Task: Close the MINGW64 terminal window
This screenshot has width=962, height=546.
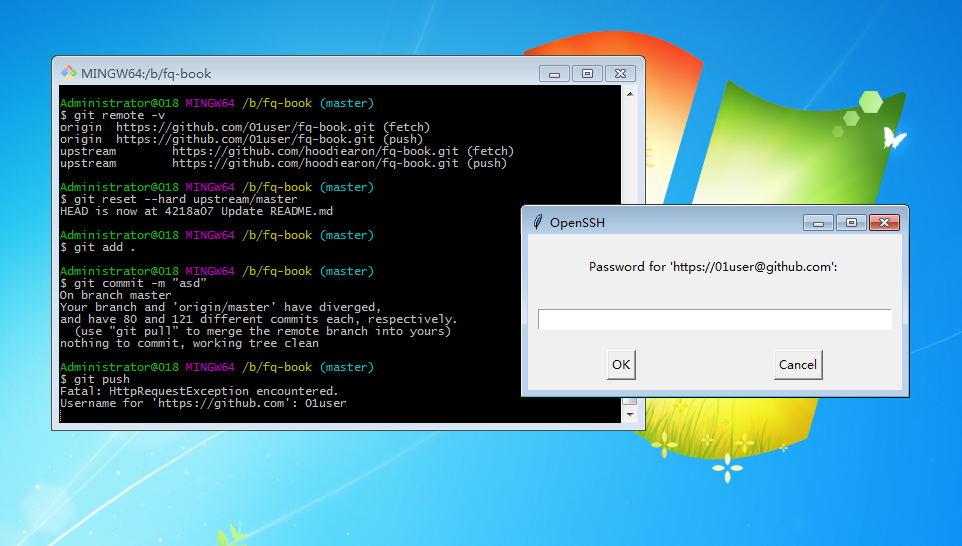Action: click(x=620, y=74)
